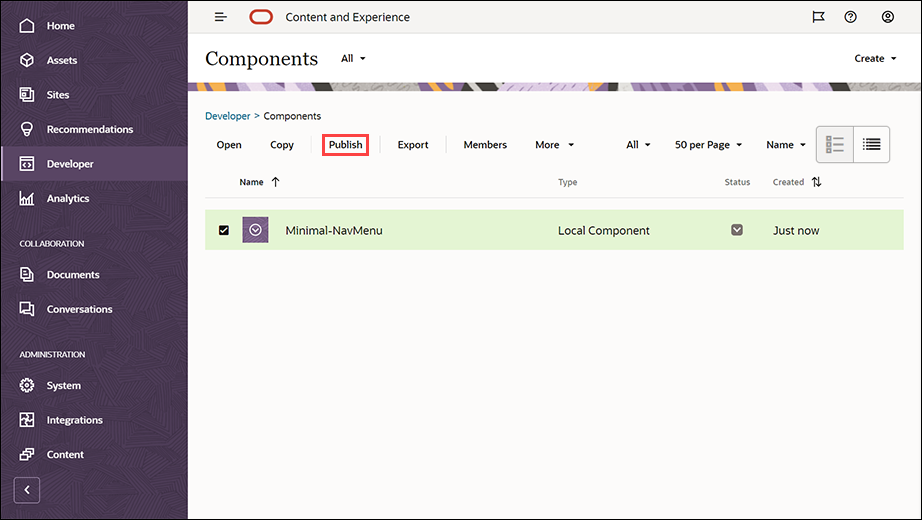This screenshot has width=922, height=520.
Task: Switch to the detailed list view icon
Action: pos(834,144)
